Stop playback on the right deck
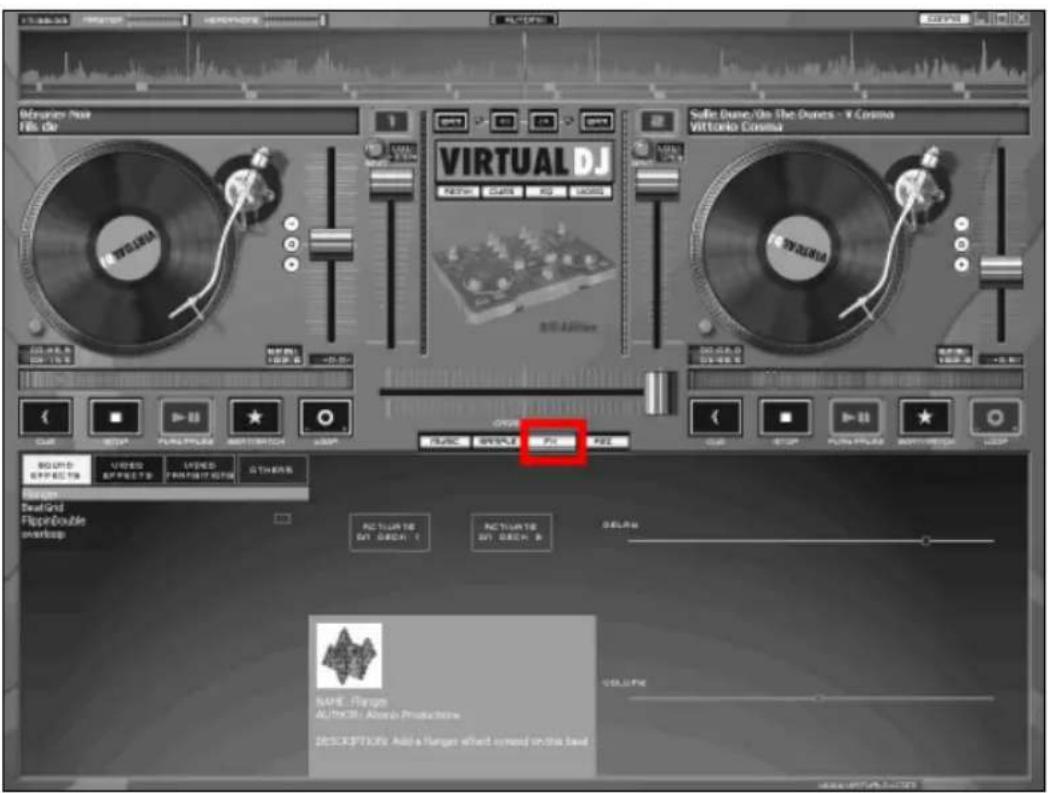Viewport: 1048px width, 793px height. [786, 417]
